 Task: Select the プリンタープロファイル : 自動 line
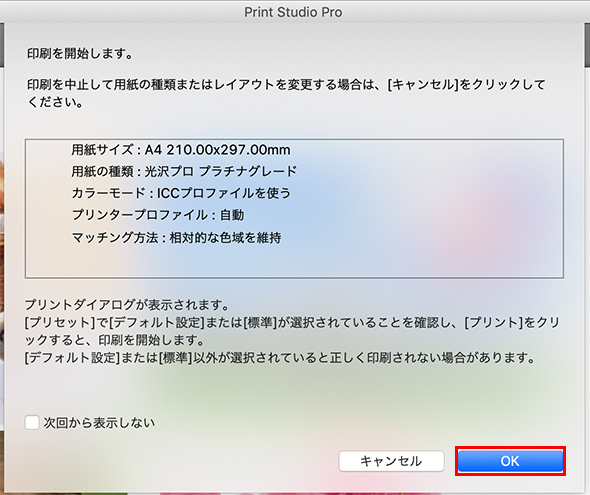click(x=158, y=215)
